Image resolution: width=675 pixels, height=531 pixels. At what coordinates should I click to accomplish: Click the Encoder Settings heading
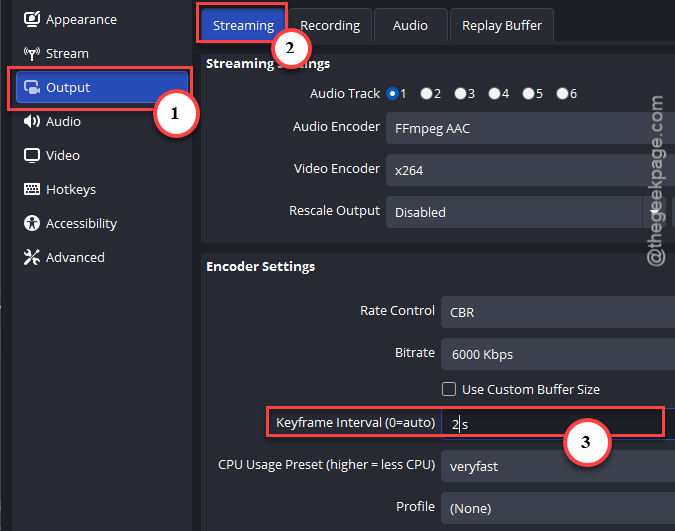(260, 267)
